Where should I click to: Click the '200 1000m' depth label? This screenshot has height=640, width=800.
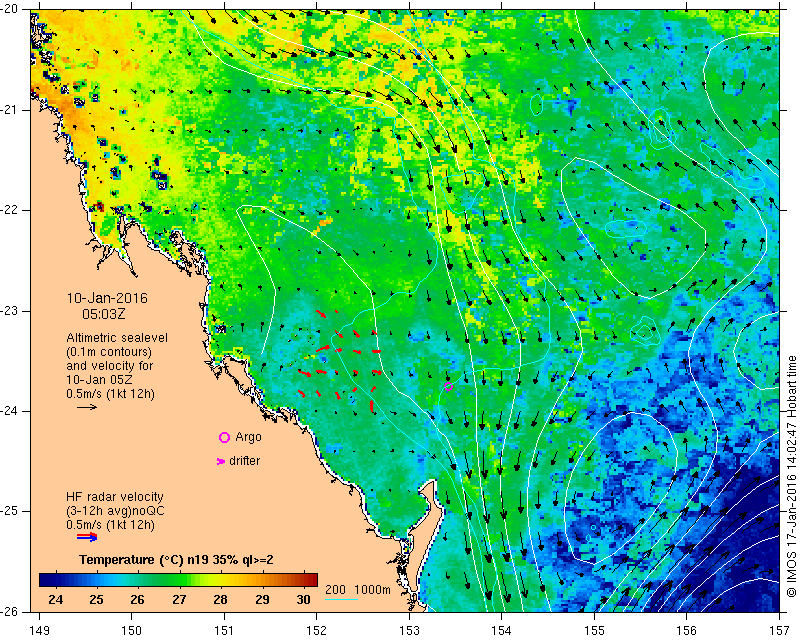click(x=358, y=590)
